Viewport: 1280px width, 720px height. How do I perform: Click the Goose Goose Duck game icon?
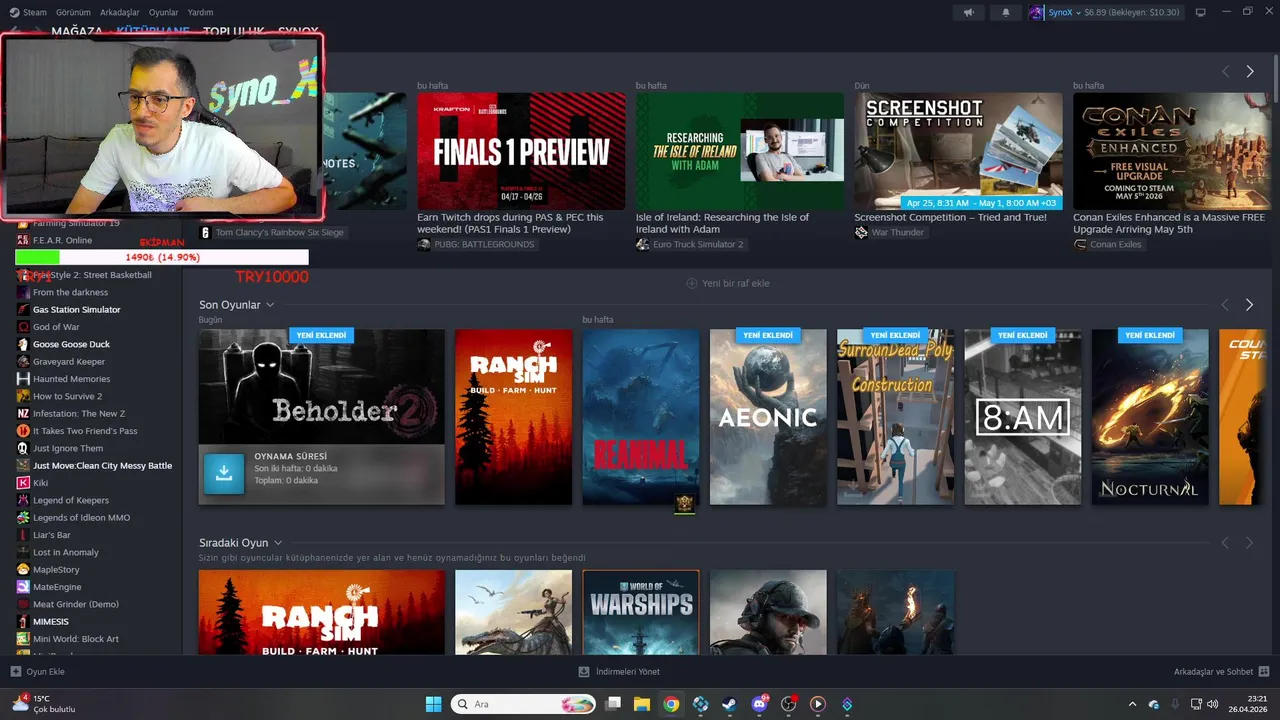point(23,344)
